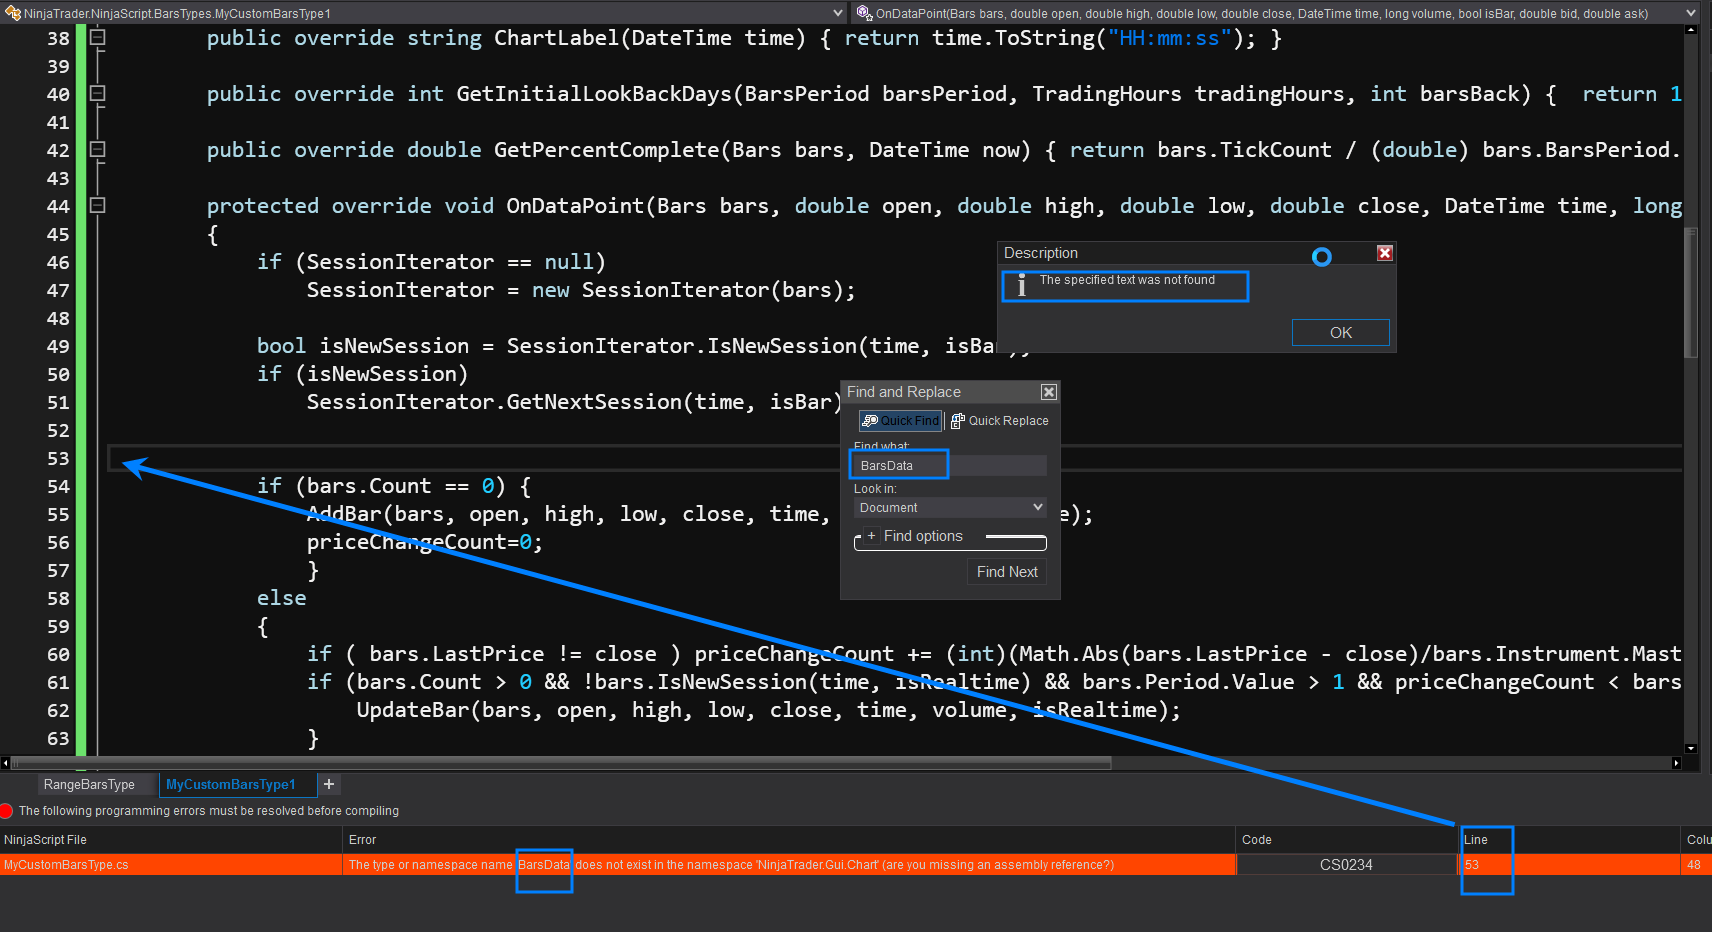Expand the Find options section
Screen dimensions: 1712x932
(x=870, y=536)
